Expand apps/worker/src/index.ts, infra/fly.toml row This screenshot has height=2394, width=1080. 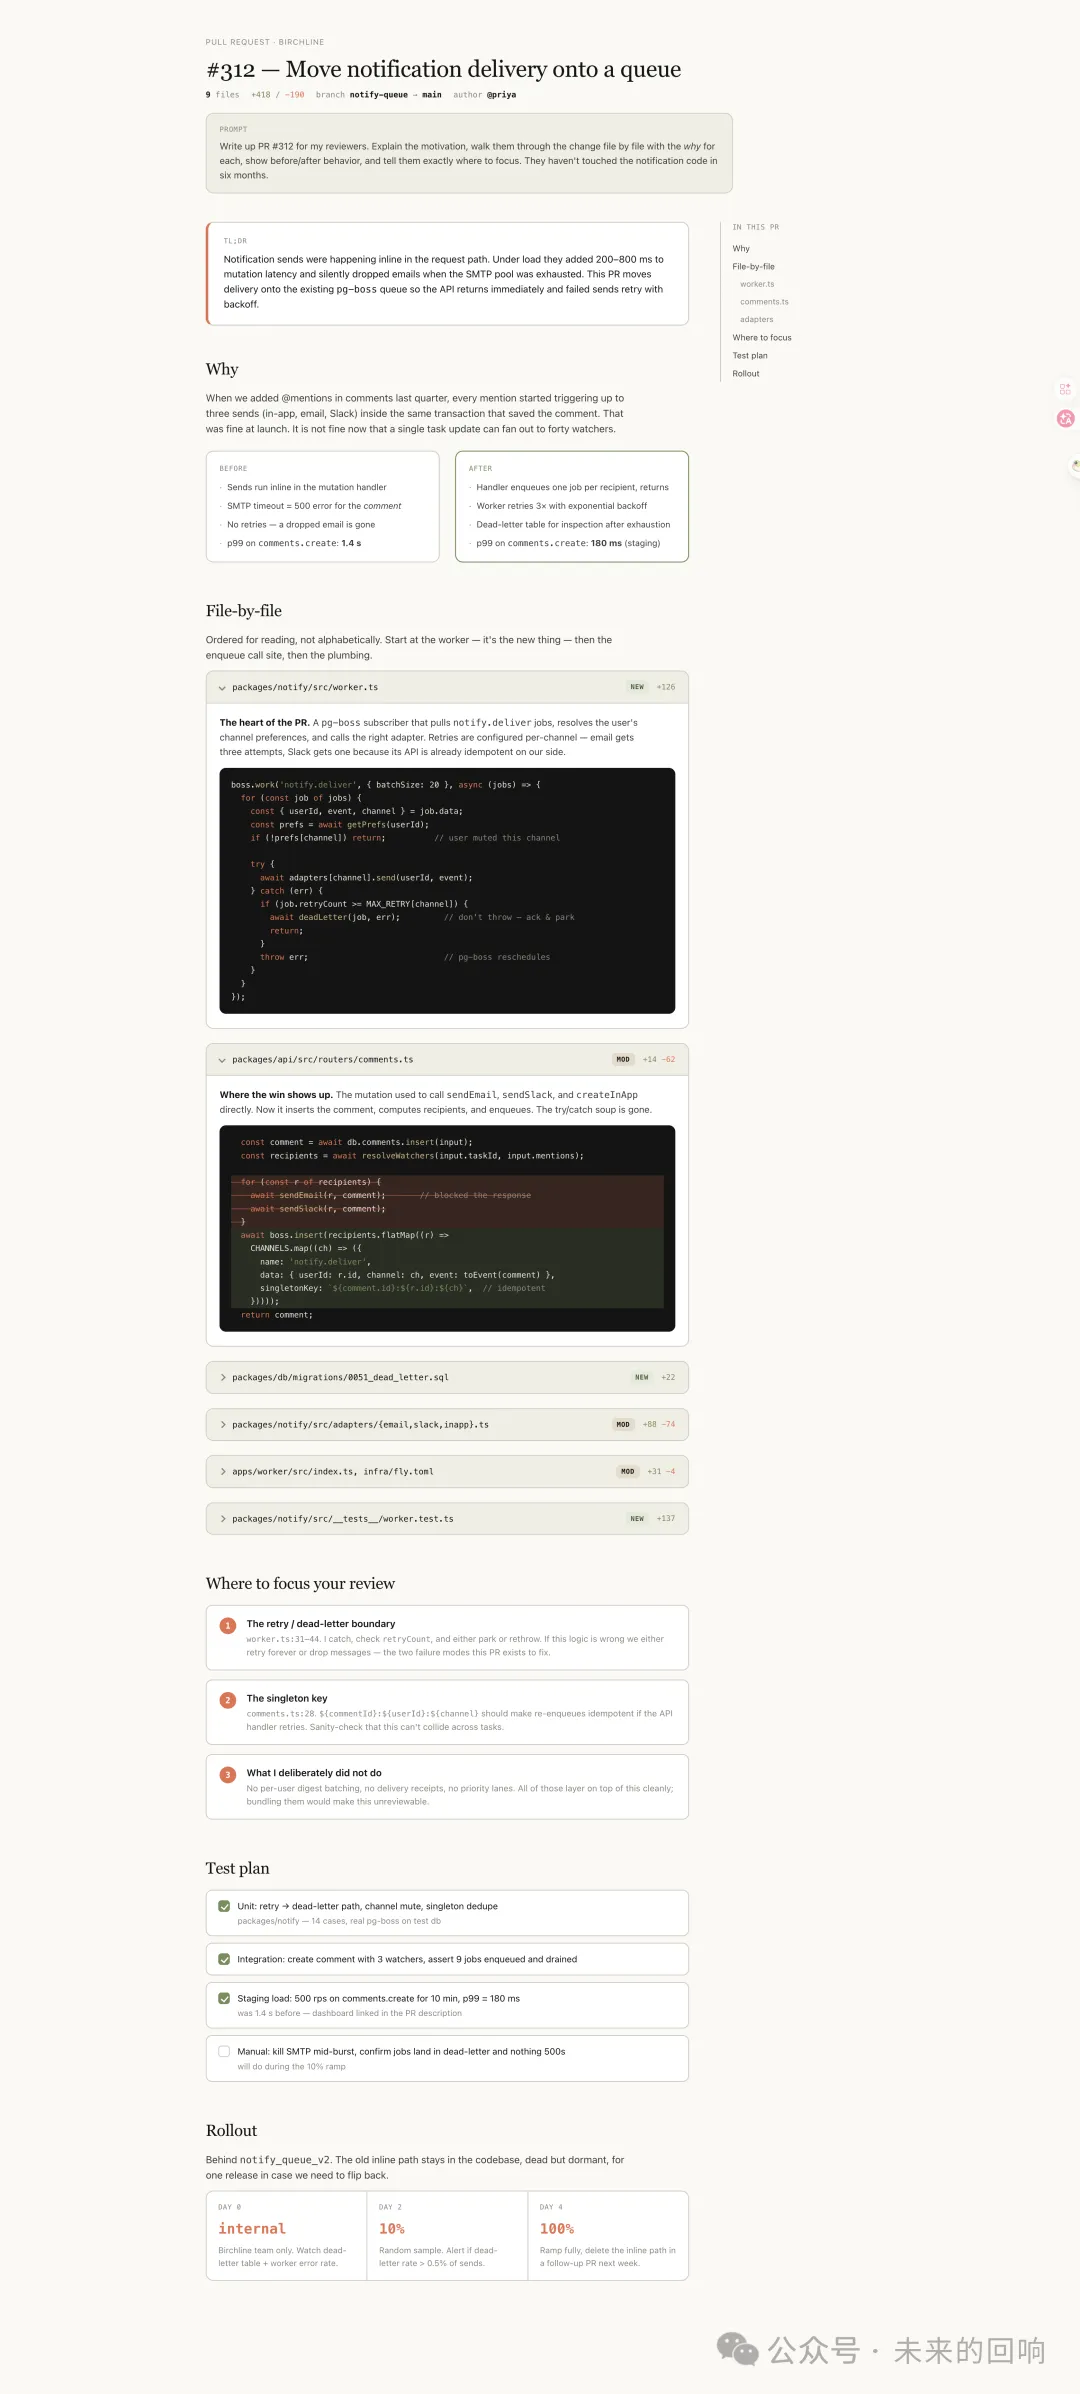[x=447, y=1472]
